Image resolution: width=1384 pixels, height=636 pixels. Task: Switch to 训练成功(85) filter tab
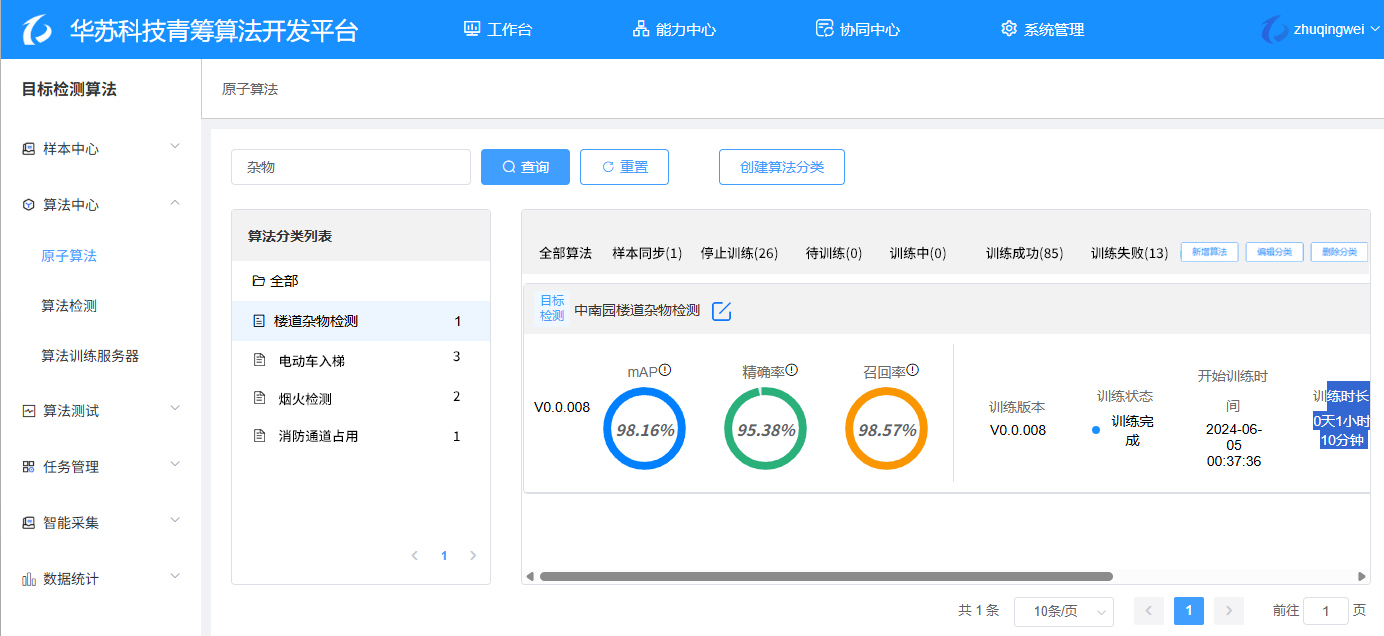[x=1024, y=253]
